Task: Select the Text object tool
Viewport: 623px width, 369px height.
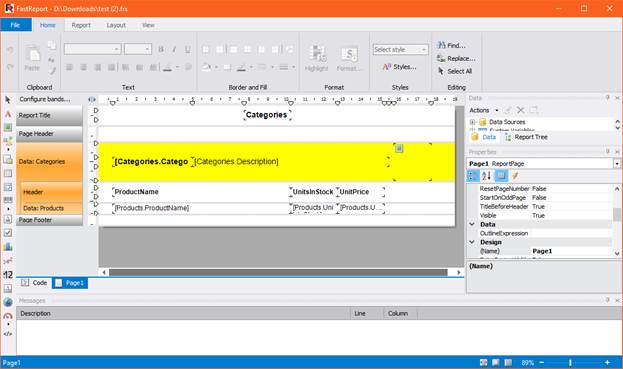Action: tap(8, 114)
